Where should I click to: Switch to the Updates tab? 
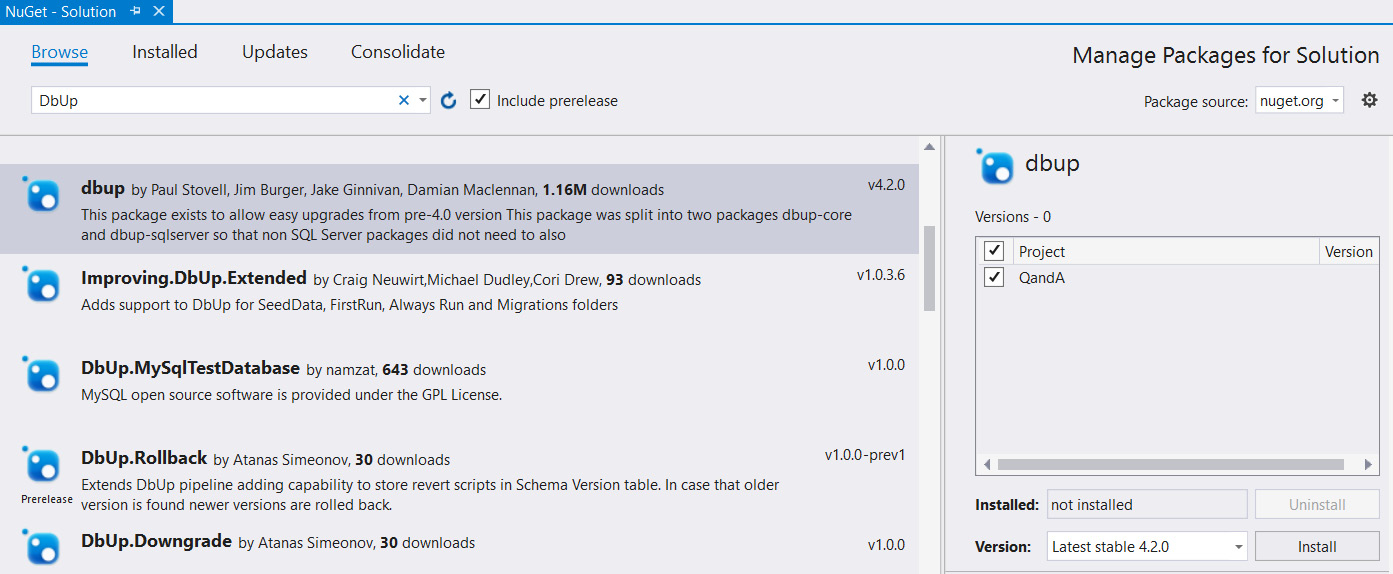[x=275, y=52]
